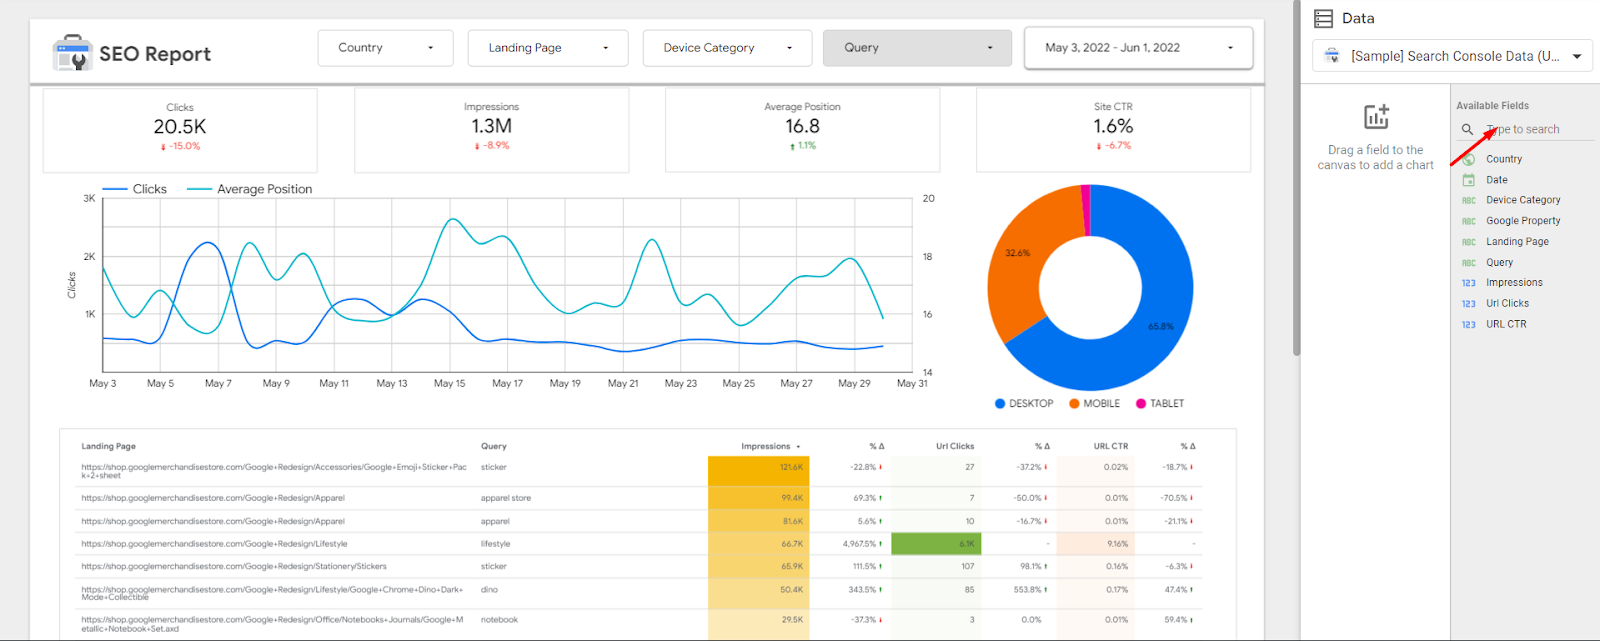Sort table by Landing Page column header
This screenshot has height=641, width=1600.
pyautogui.click(x=108, y=447)
